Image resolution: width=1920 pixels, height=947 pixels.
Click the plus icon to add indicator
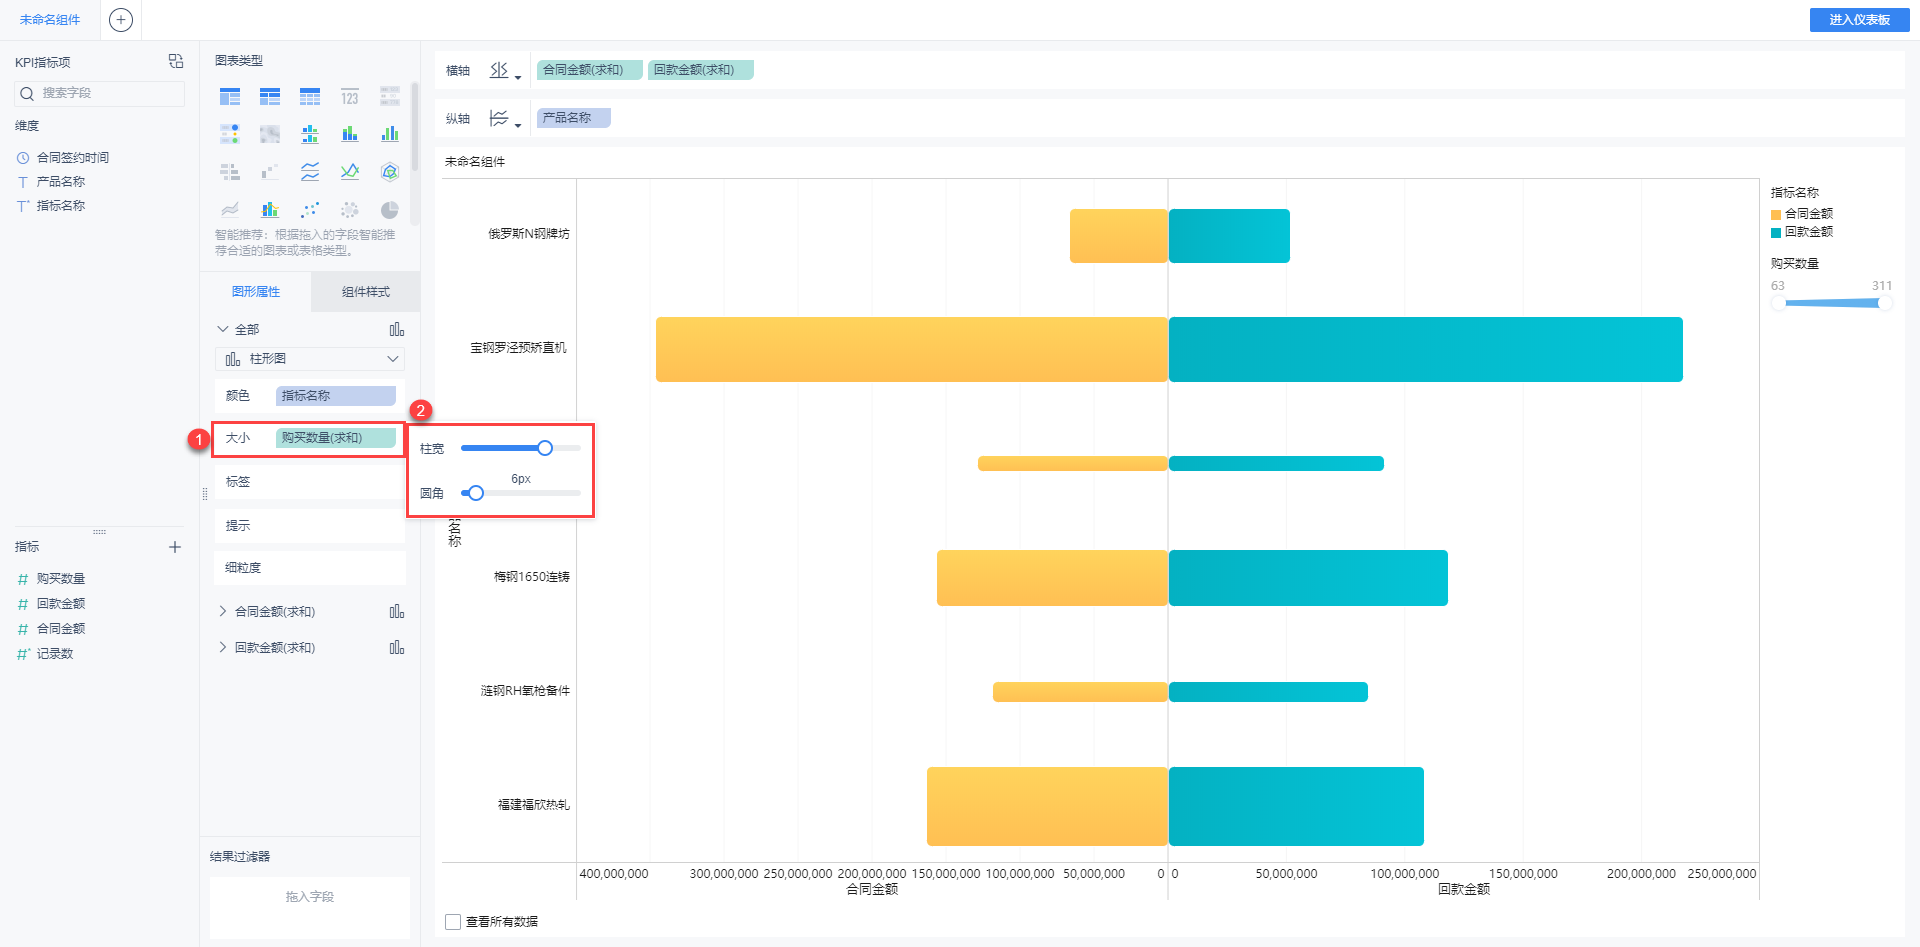coord(175,547)
